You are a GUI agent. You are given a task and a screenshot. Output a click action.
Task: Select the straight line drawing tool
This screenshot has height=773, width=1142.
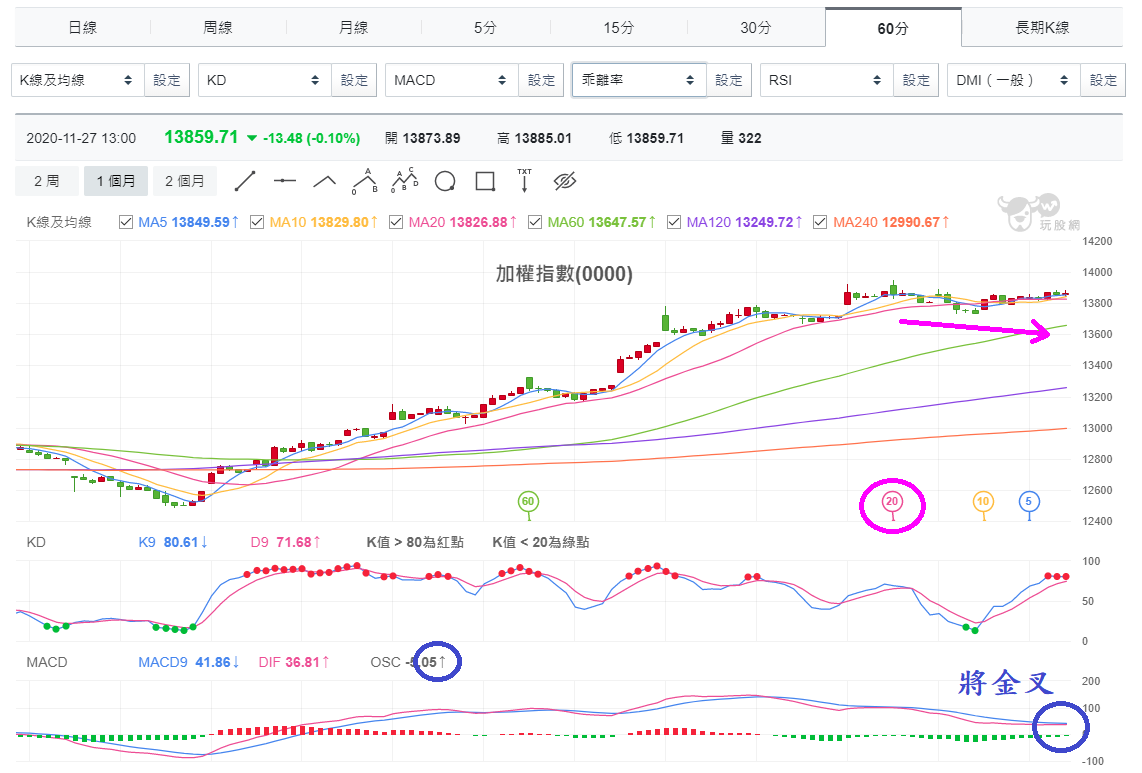245,181
